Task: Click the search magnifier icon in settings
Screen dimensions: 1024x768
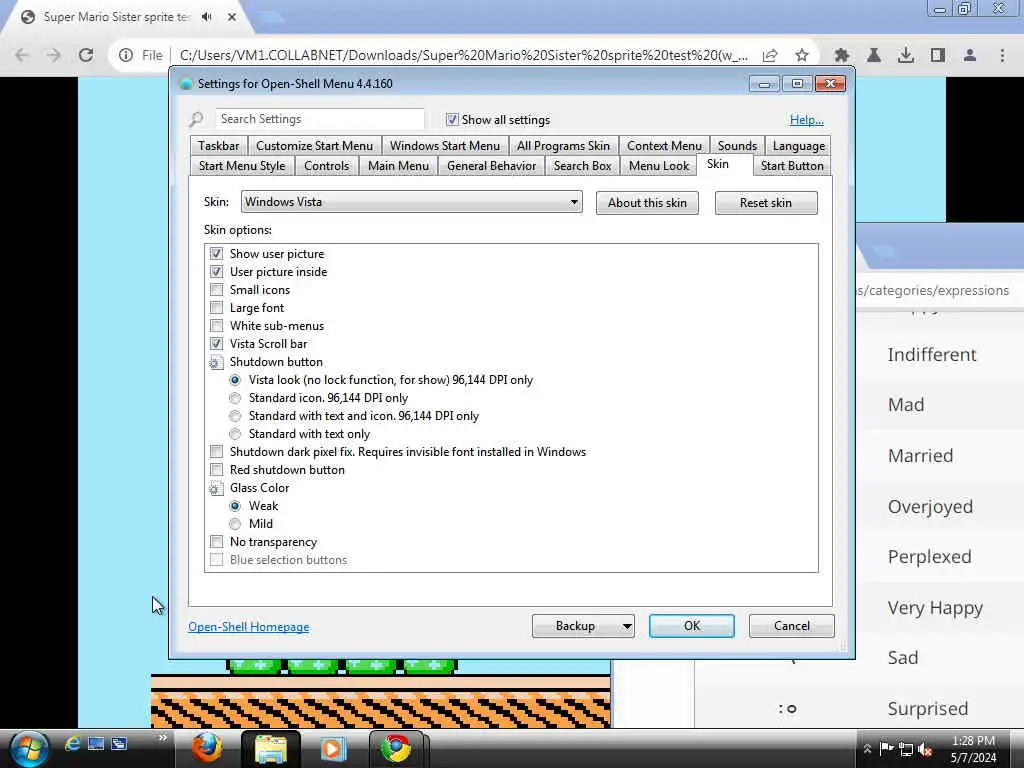Action: (196, 120)
